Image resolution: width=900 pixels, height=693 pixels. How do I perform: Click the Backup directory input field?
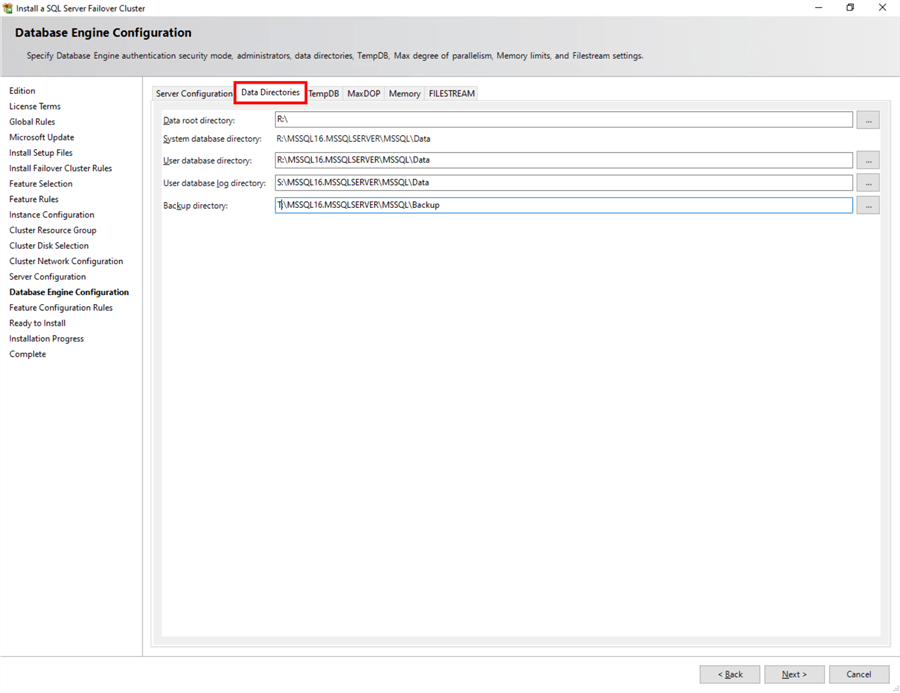(564, 205)
